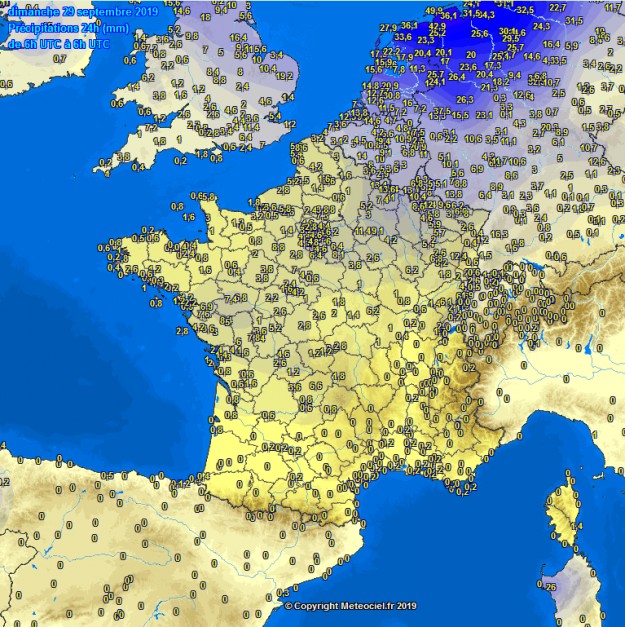Click the 0.7 value over Ireland
Screen dimensions: 625x627
coord(60,59)
